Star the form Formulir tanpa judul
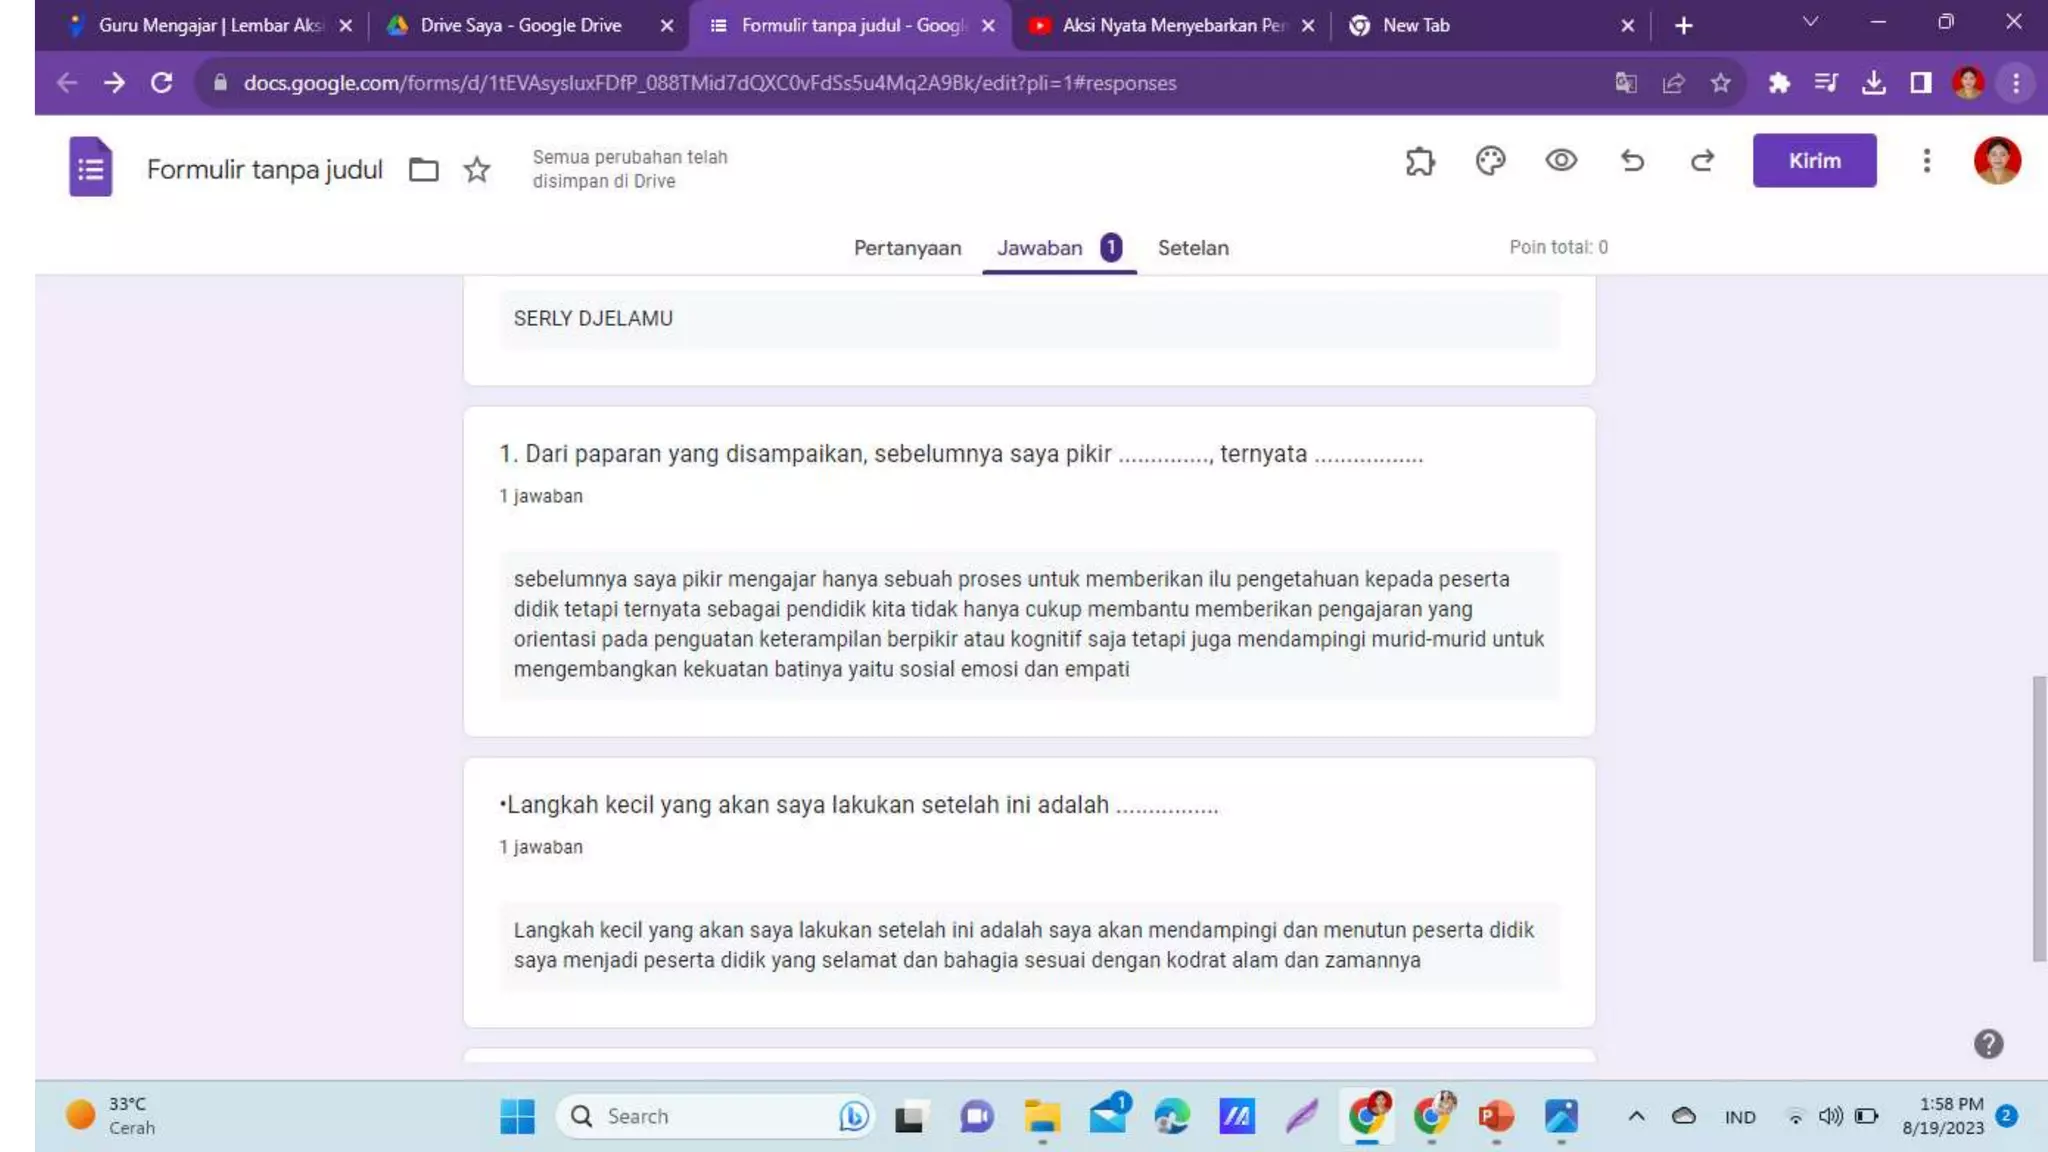Viewport: 2048px width, 1152px height. [477, 170]
